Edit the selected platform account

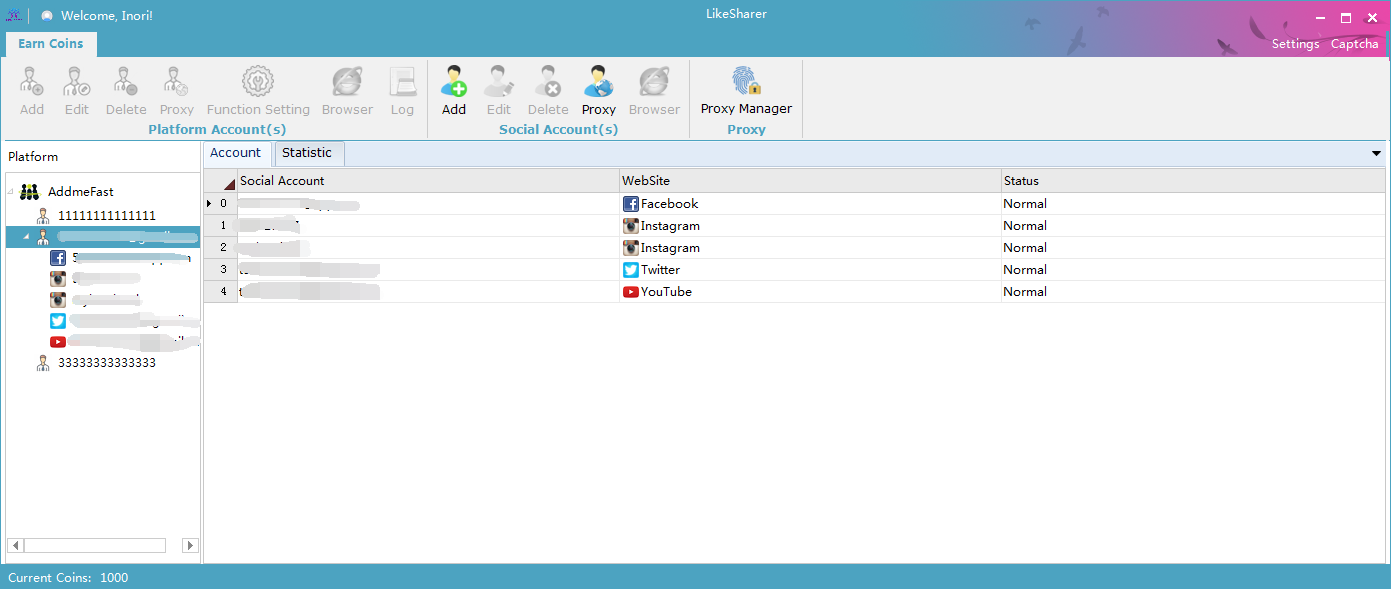(x=77, y=91)
